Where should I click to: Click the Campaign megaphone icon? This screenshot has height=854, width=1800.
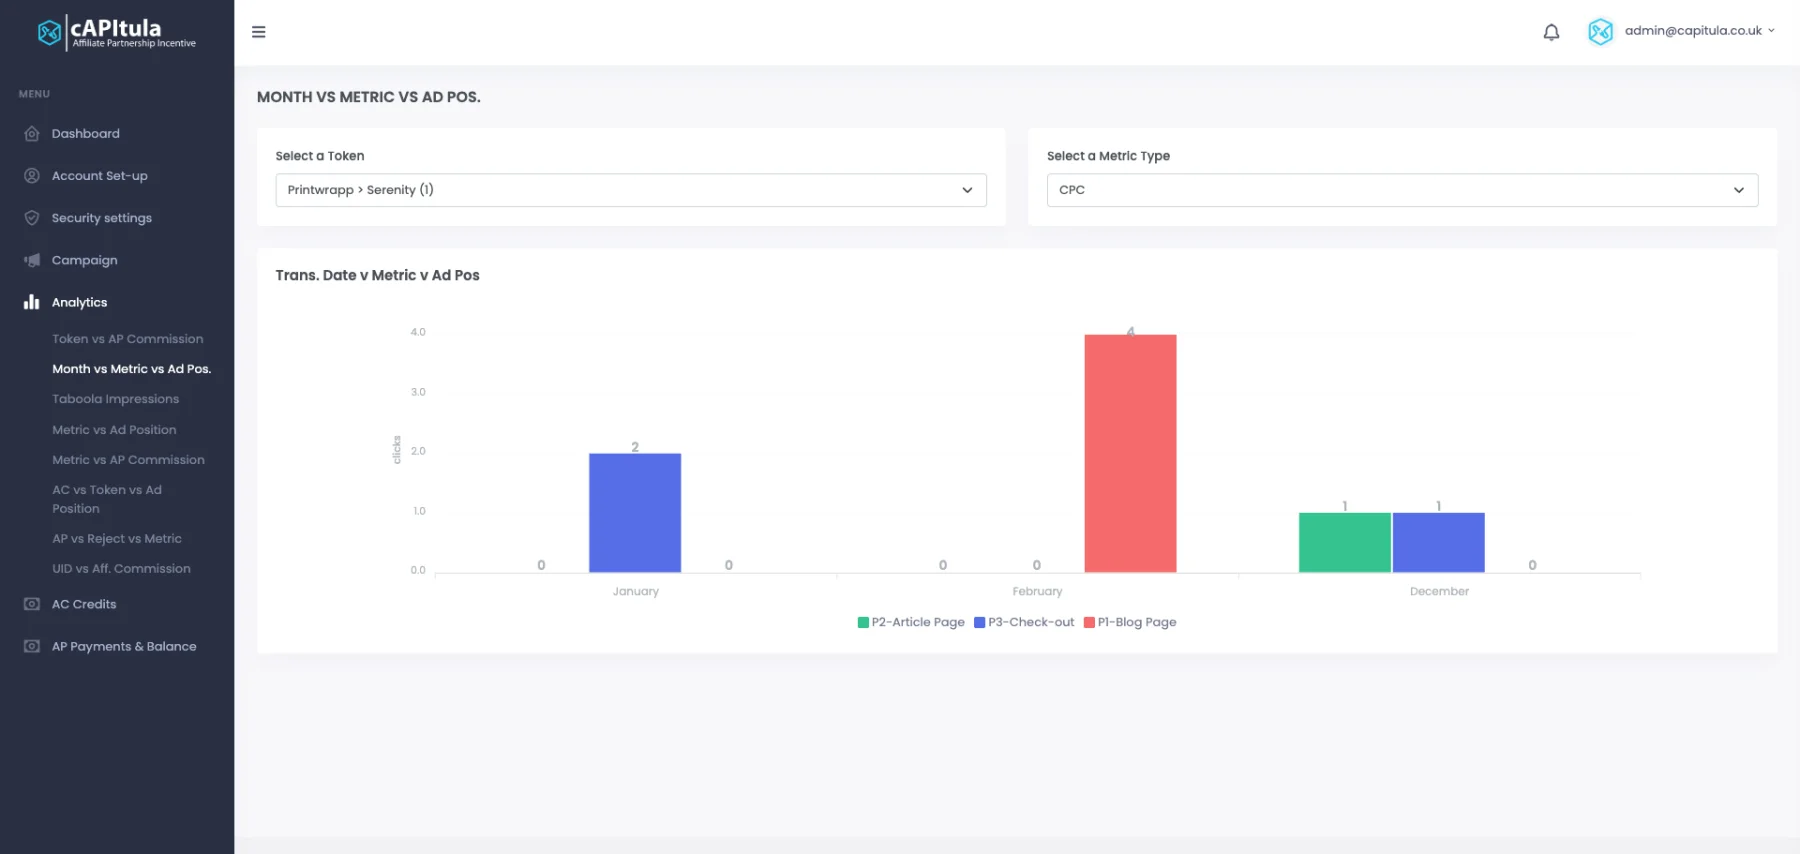tap(32, 260)
